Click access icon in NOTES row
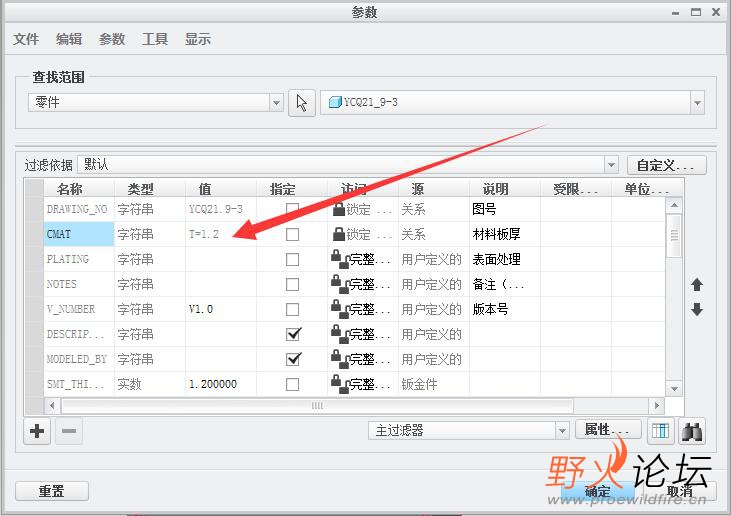Image resolution: width=731 pixels, height=516 pixels. click(340, 284)
